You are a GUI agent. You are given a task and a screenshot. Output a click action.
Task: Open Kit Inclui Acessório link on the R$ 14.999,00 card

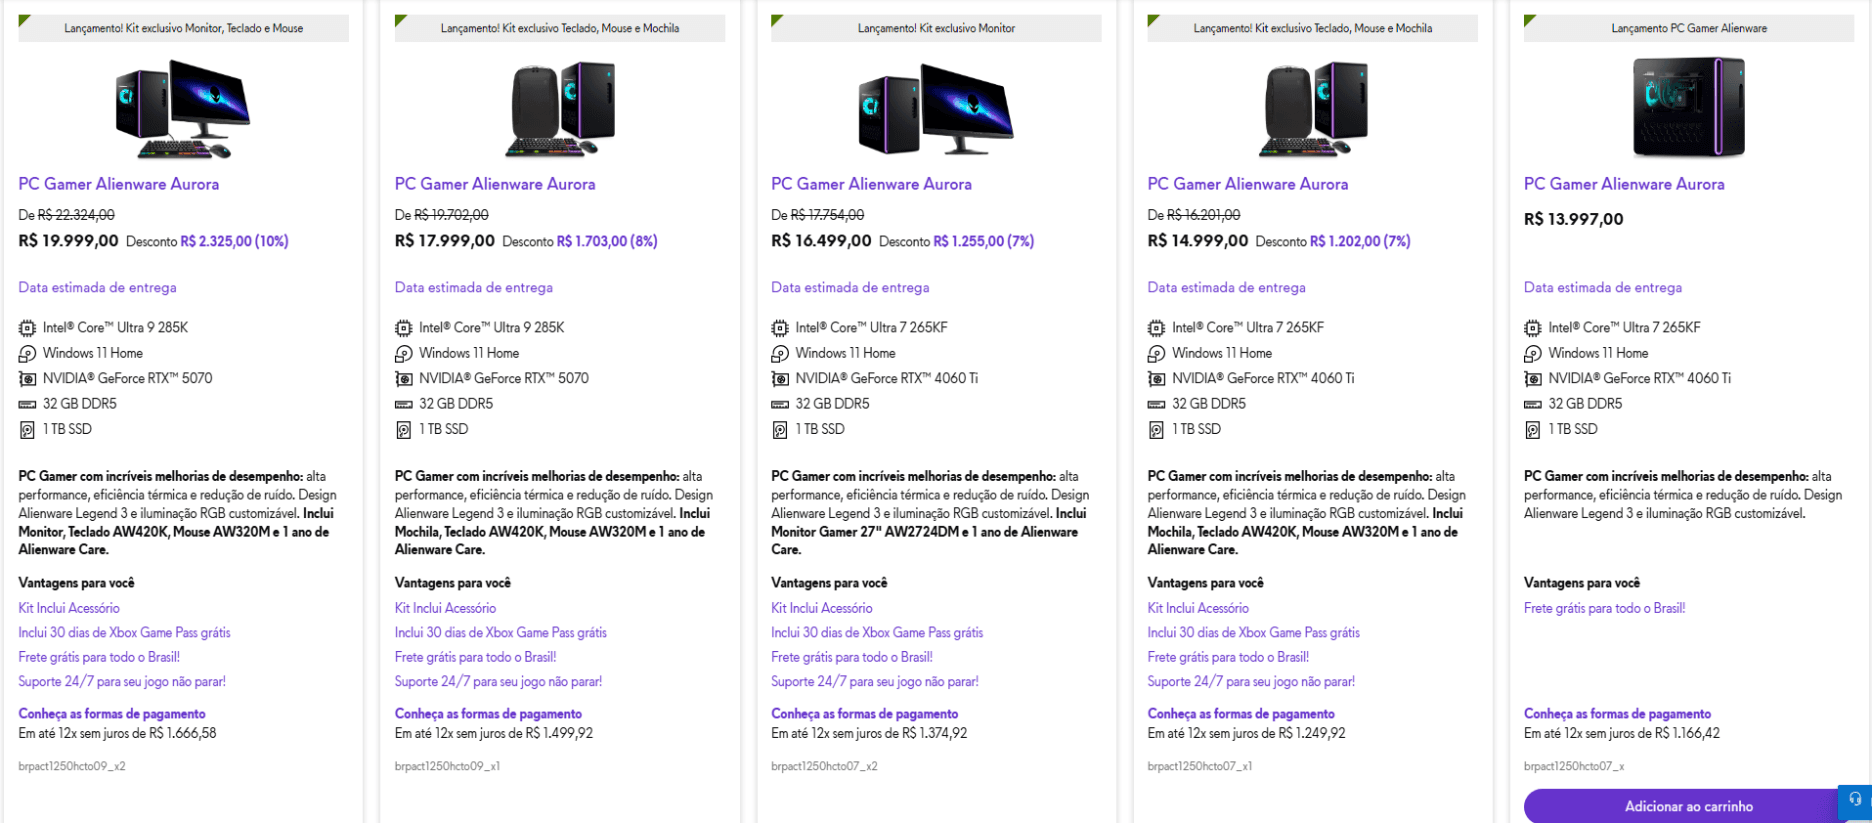click(x=1198, y=608)
